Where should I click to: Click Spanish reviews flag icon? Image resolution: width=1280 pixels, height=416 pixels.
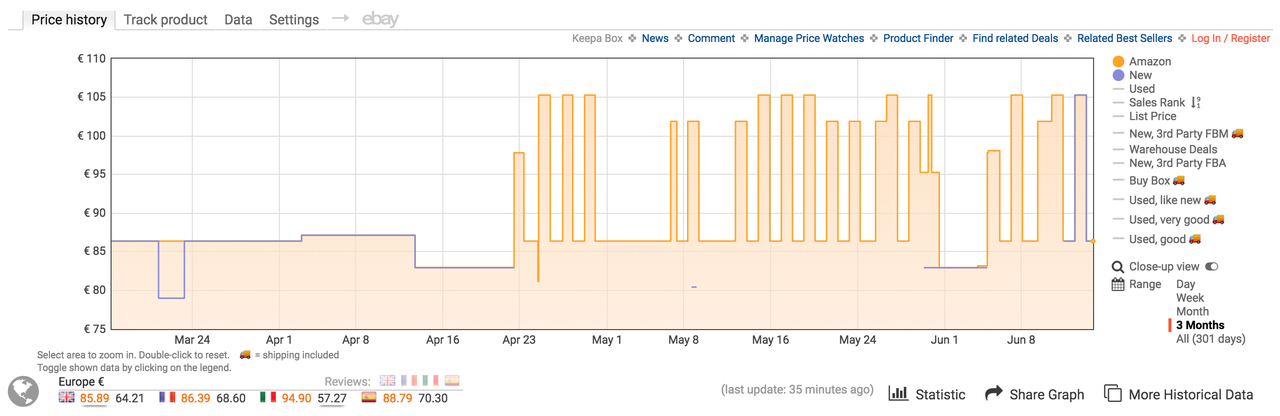[x=452, y=381]
